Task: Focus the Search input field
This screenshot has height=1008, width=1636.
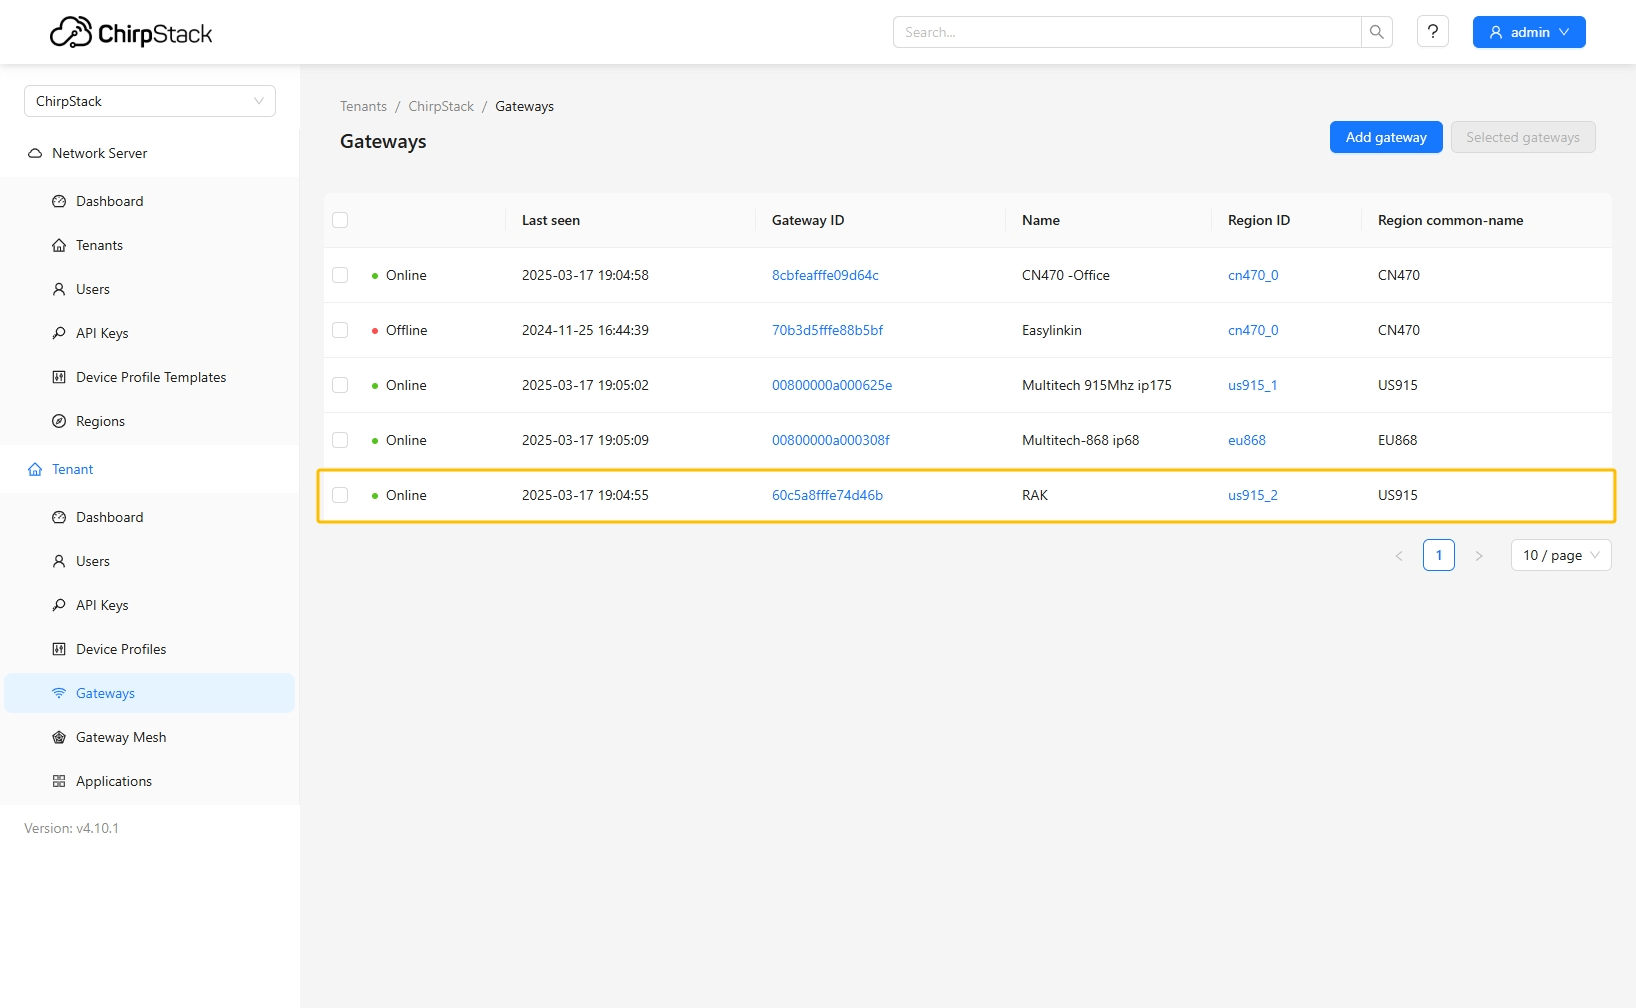Action: click(1126, 32)
